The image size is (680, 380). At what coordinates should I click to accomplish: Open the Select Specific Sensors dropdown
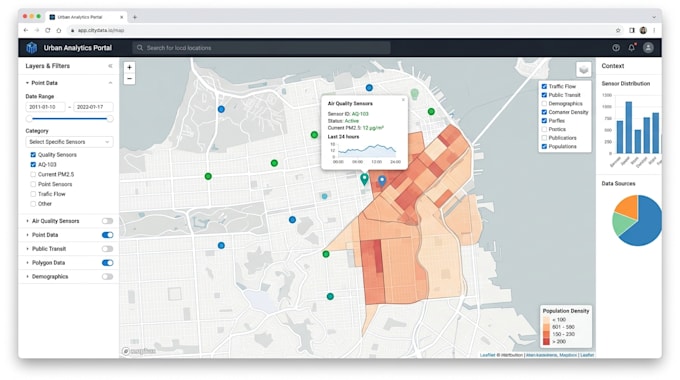click(69, 142)
